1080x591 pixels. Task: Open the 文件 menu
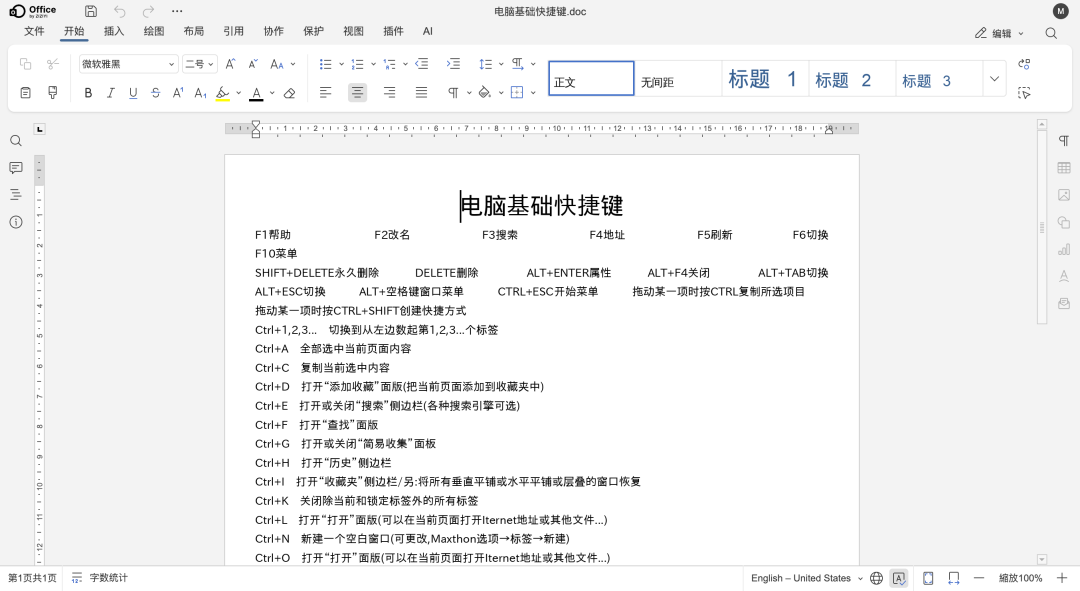34,31
